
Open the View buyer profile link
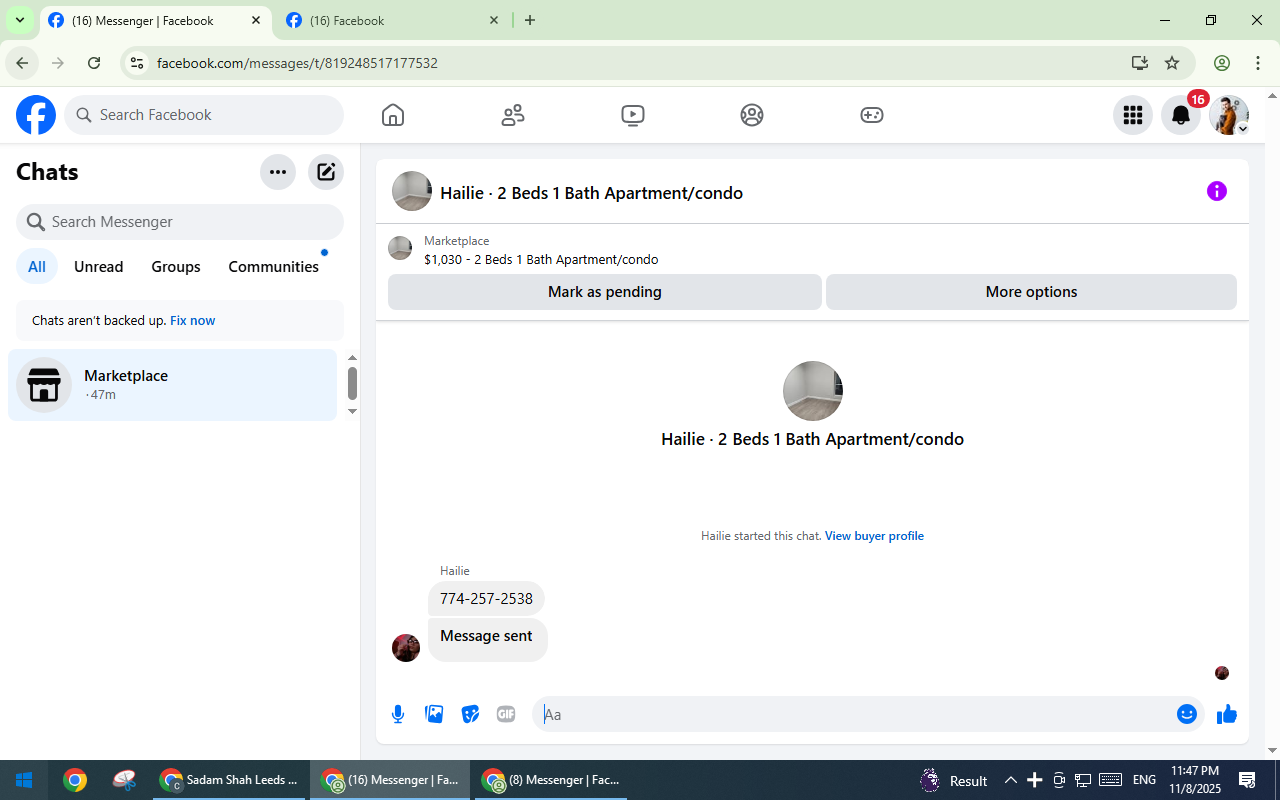click(874, 536)
